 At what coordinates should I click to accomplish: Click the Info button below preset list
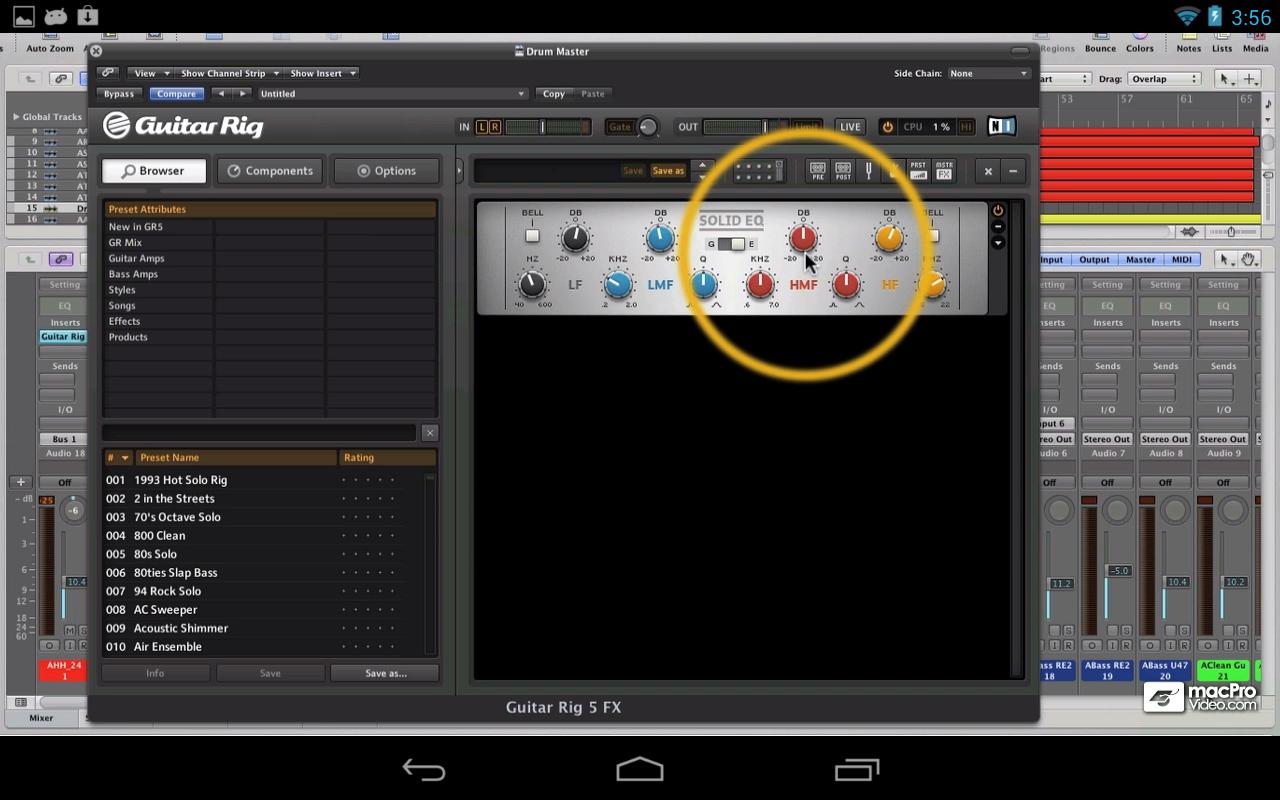[155, 673]
